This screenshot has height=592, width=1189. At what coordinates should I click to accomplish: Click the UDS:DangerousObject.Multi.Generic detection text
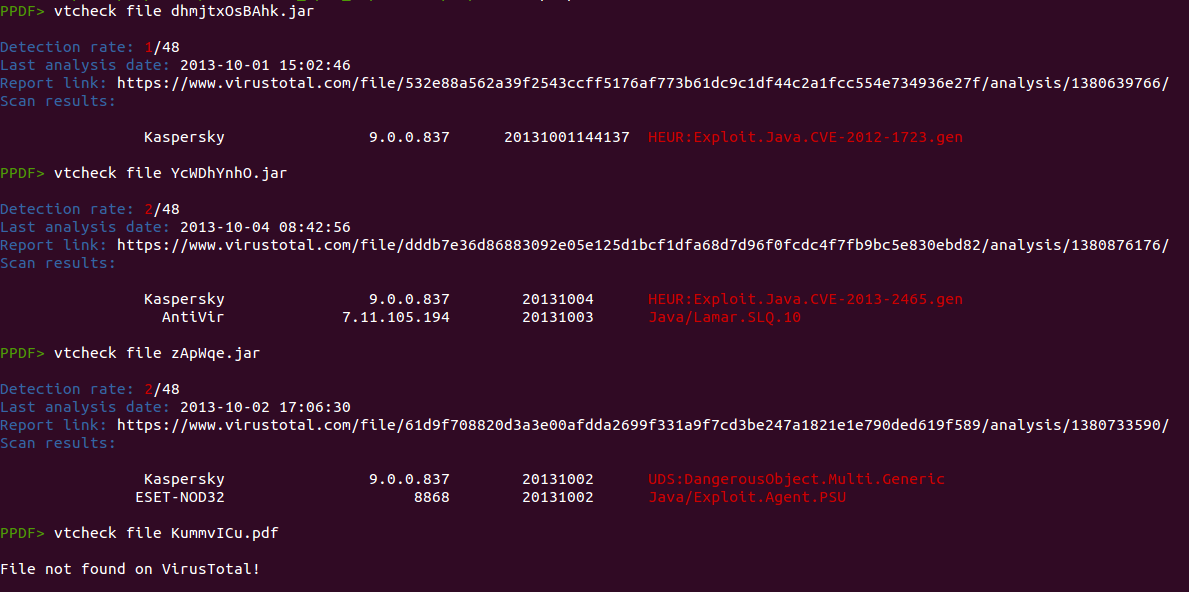tap(796, 479)
